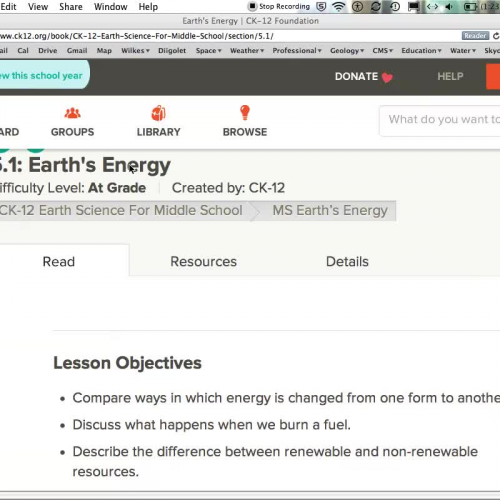Screen dimensions: 500x500
Task: Switch to the Read tab
Action: 59,261
